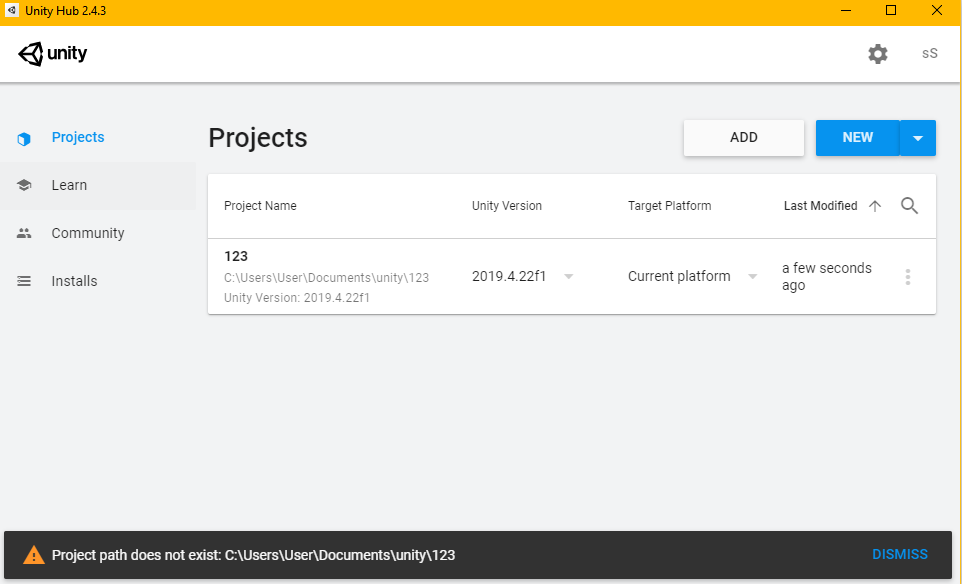The height and width of the screenshot is (584, 962).
Task: Click the Installs list icon
Action: pyautogui.click(x=25, y=281)
